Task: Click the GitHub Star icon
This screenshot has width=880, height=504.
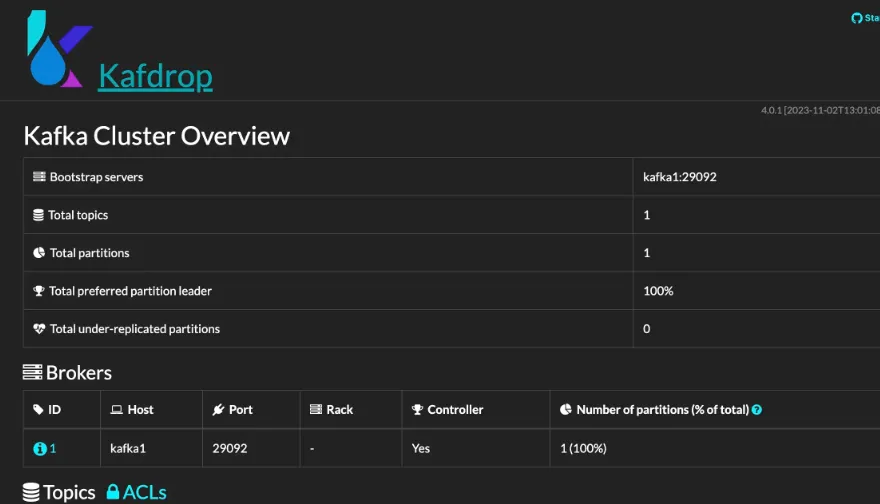Action: click(856, 18)
